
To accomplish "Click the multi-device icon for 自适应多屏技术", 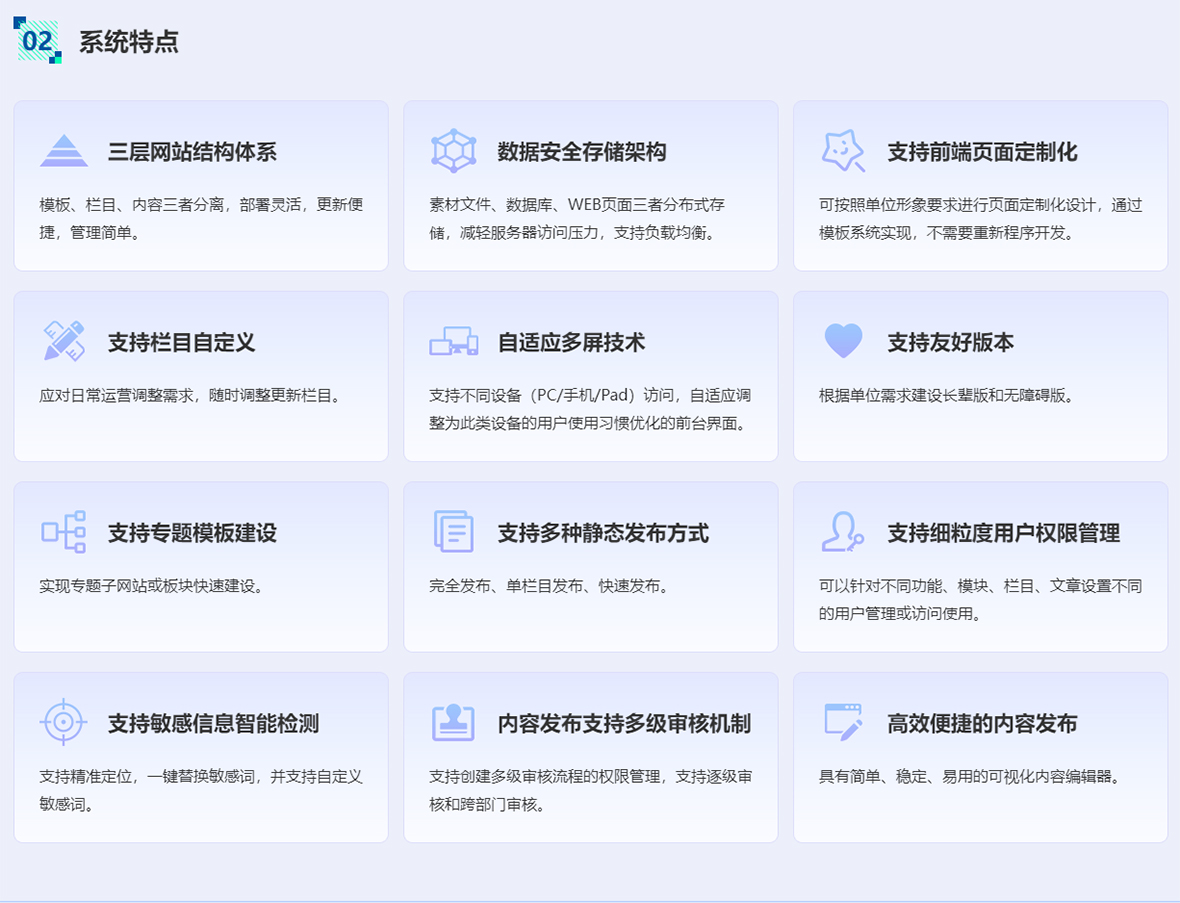I will [453, 340].
